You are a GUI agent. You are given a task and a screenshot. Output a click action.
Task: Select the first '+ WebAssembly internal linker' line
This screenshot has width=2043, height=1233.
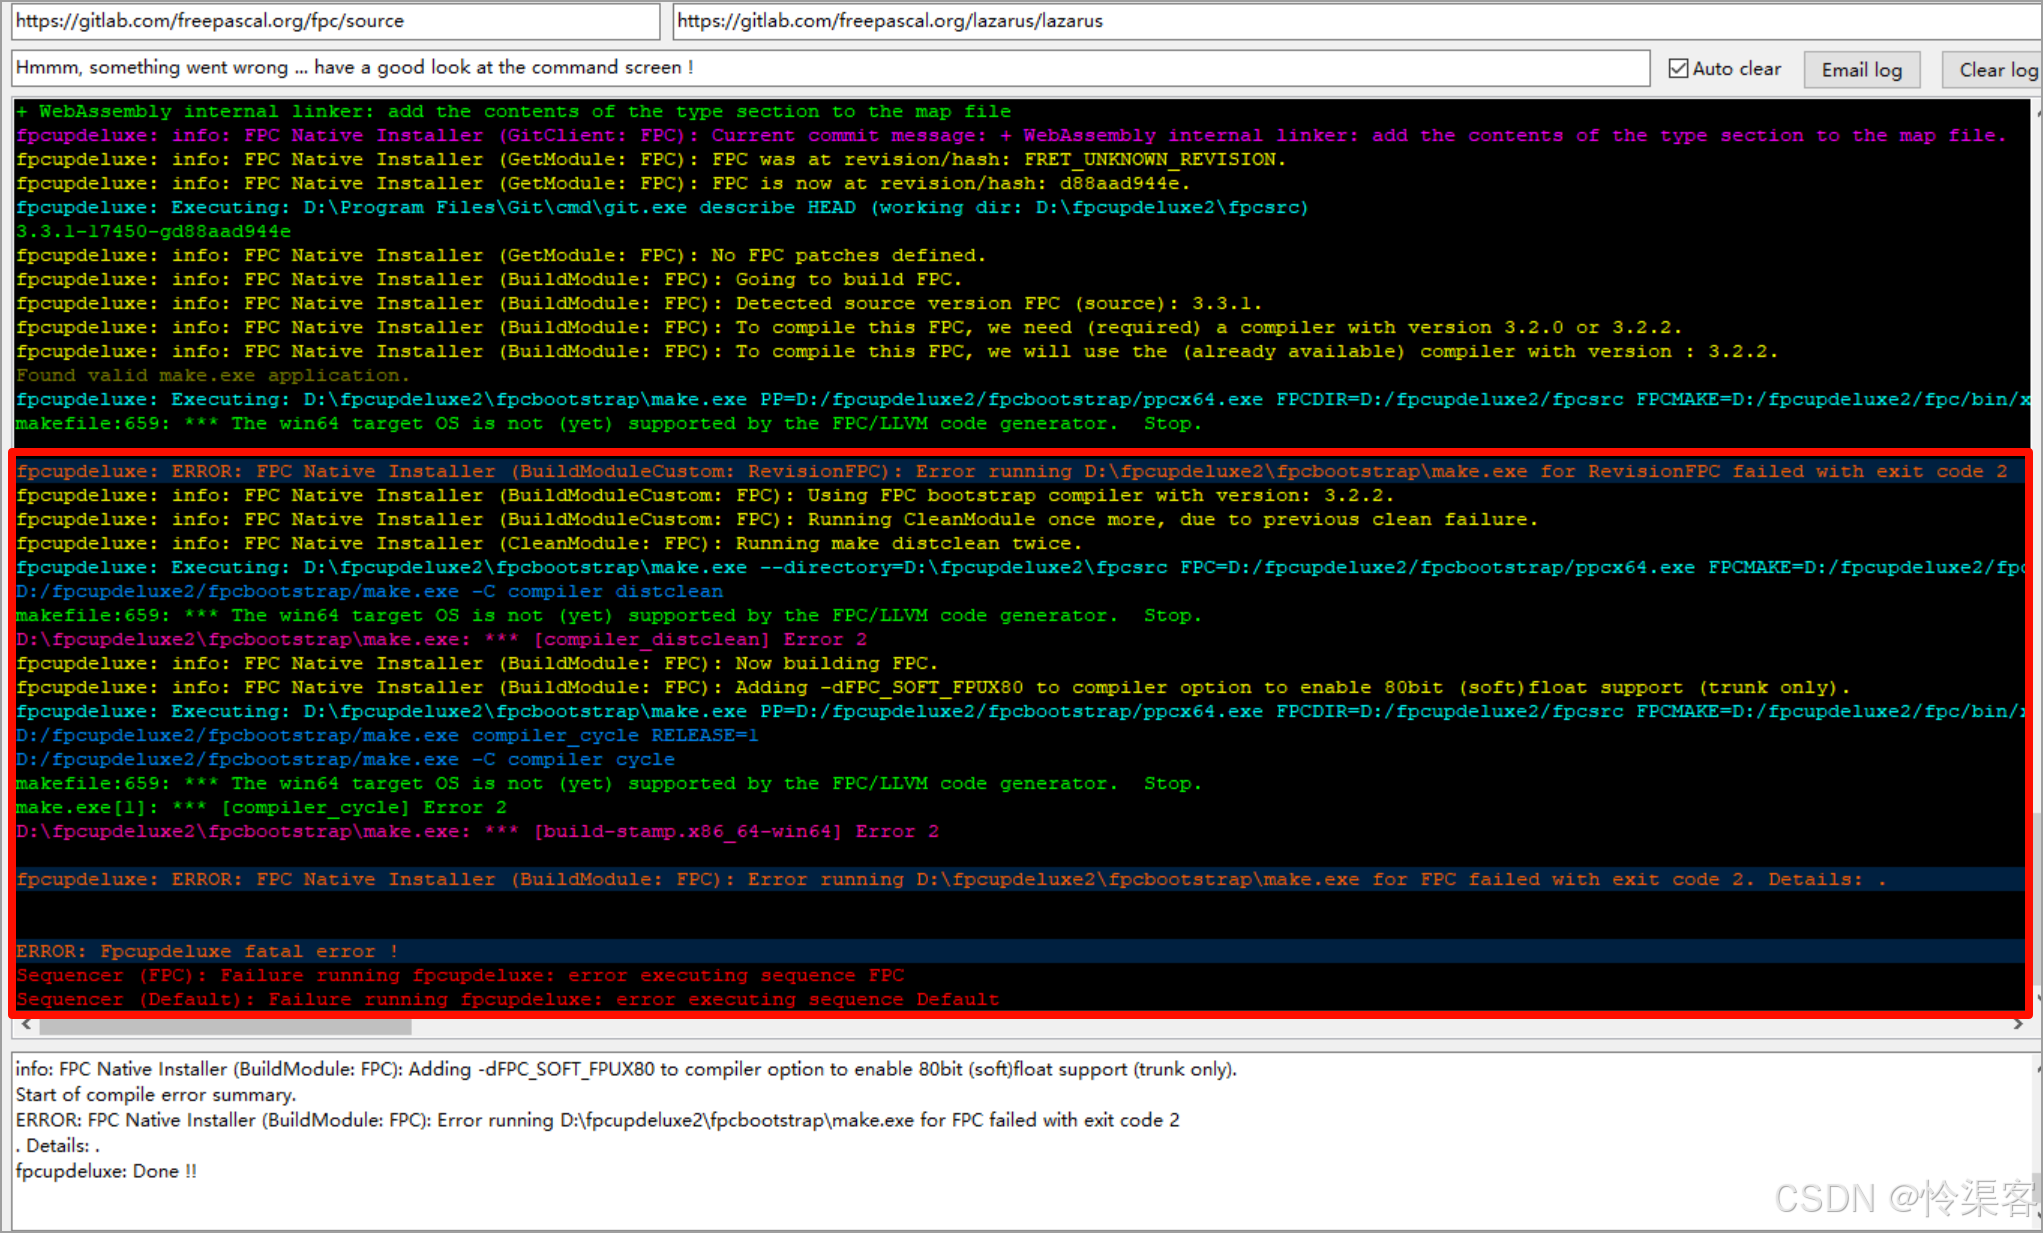coord(513,111)
